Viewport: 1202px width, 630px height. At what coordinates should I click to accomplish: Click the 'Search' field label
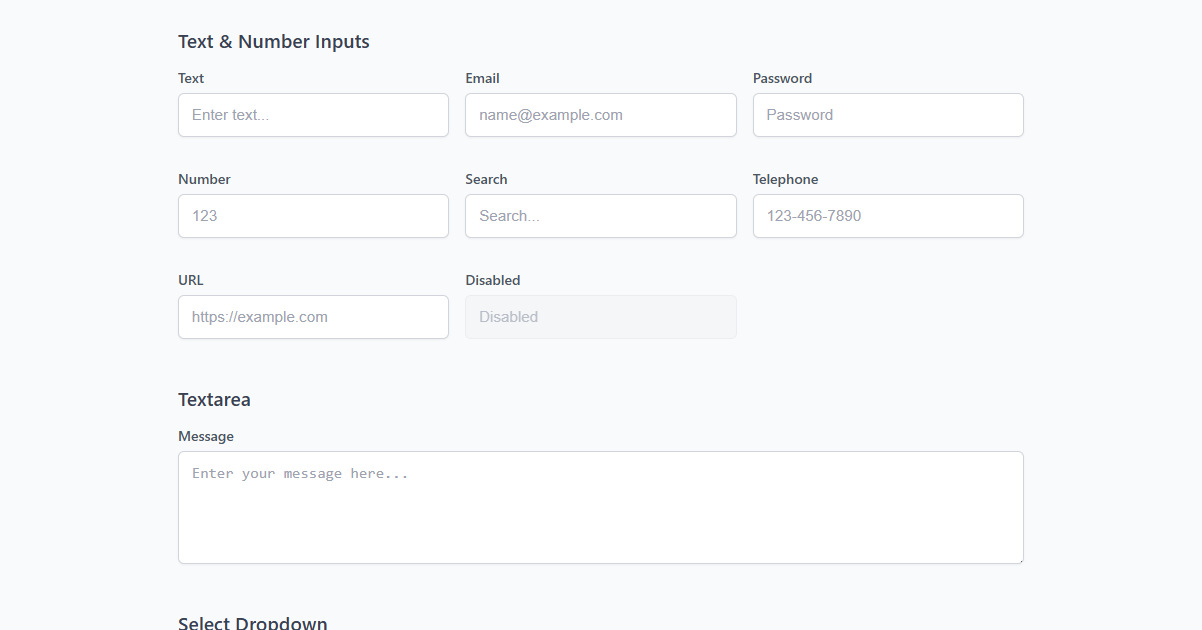coord(486,179)
